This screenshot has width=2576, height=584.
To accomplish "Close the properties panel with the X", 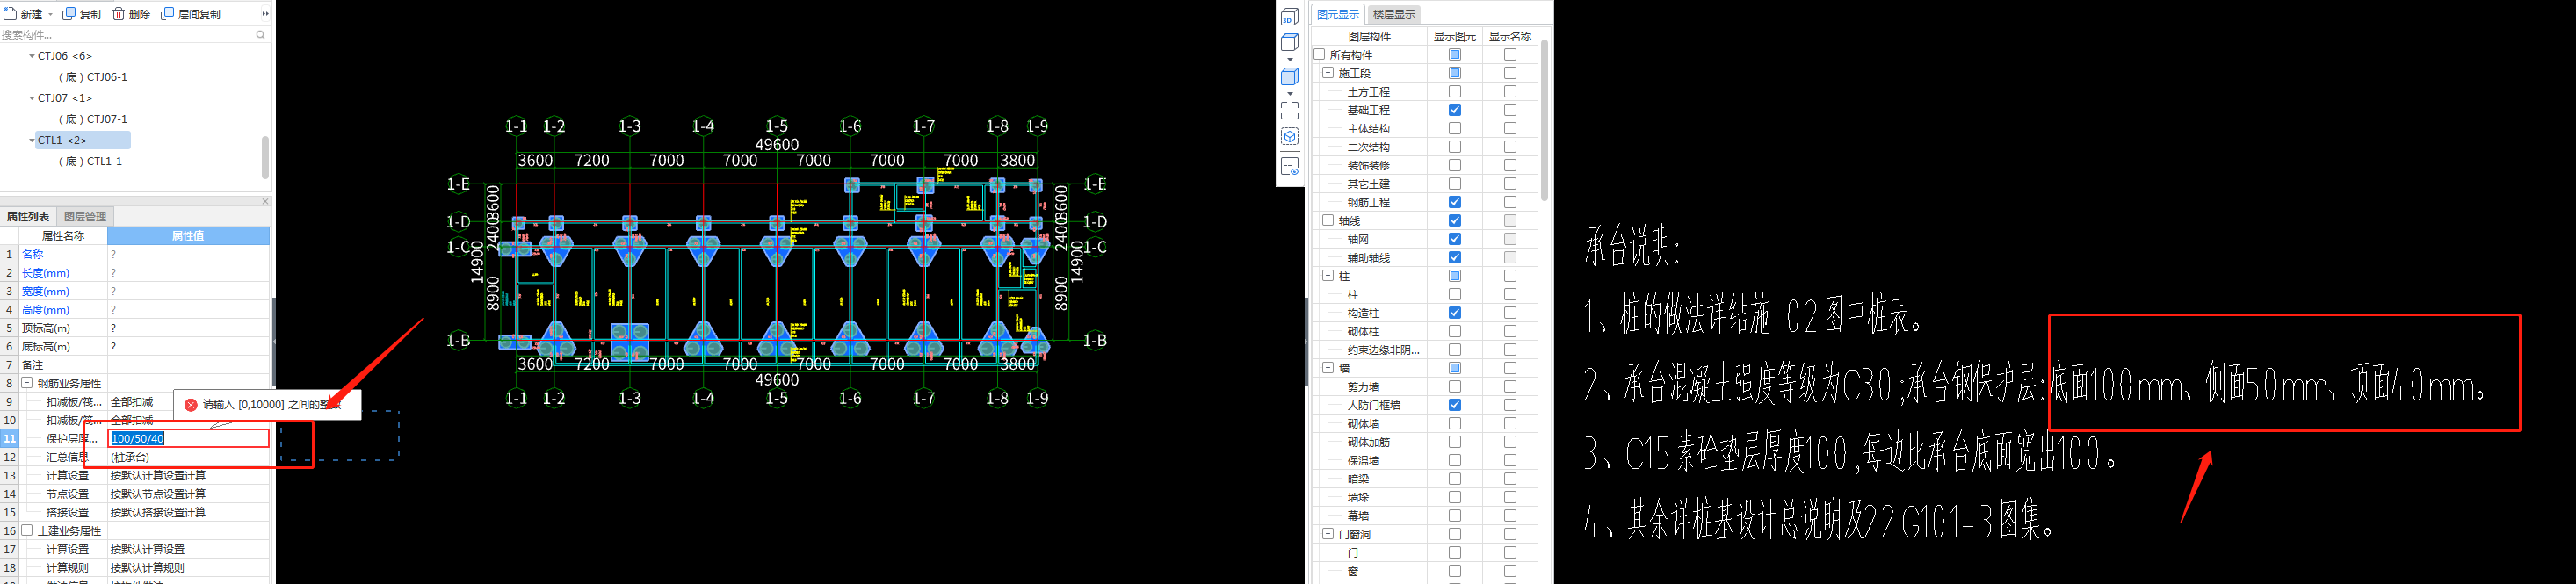I will coord(265,201).
